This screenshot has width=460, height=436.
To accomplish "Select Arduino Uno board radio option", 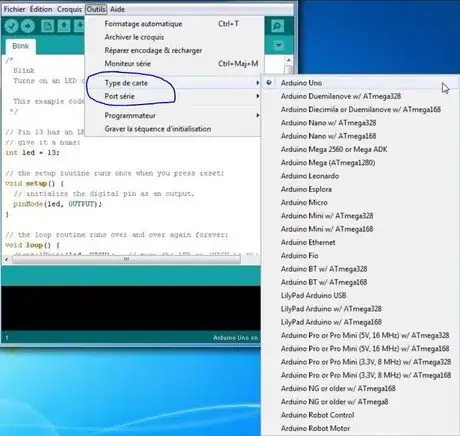I will pyautogui.click(x=360, y=83).
